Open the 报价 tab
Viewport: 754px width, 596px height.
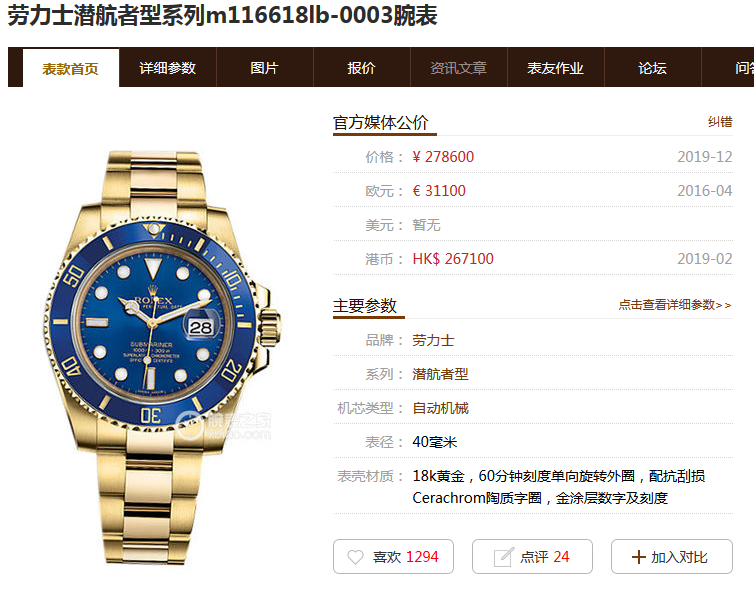362,68
